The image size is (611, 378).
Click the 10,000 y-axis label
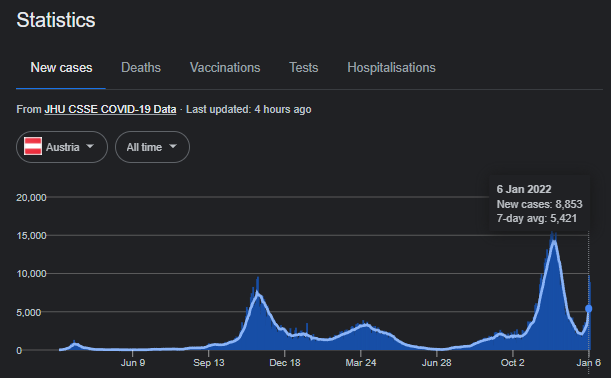tap(31, 274)
